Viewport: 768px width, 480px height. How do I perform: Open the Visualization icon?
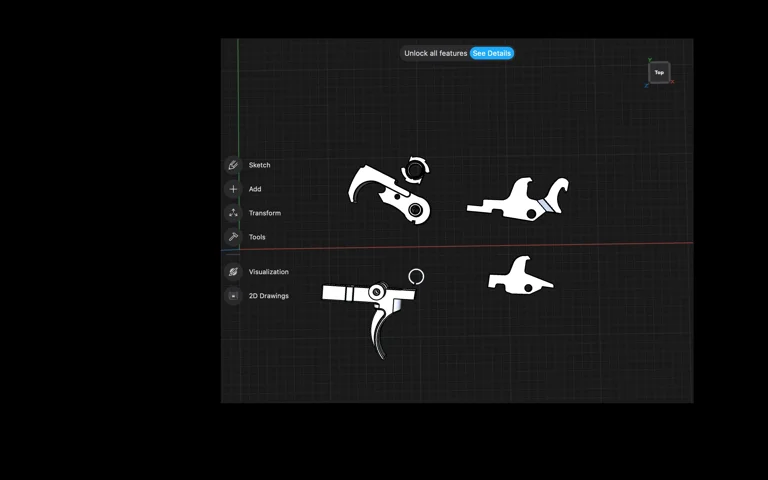[233, 272]
